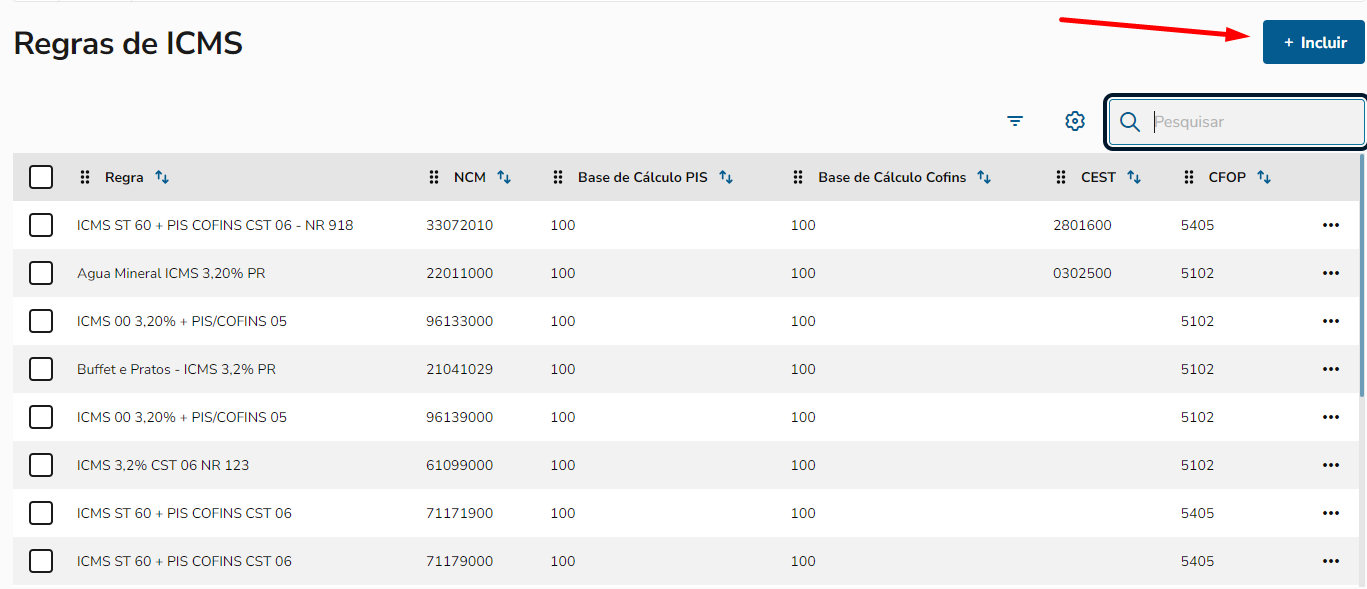1367x589 pixels.
Task: Select checkbox for NCM 96139000 row
Action: [x=41, y=417]
